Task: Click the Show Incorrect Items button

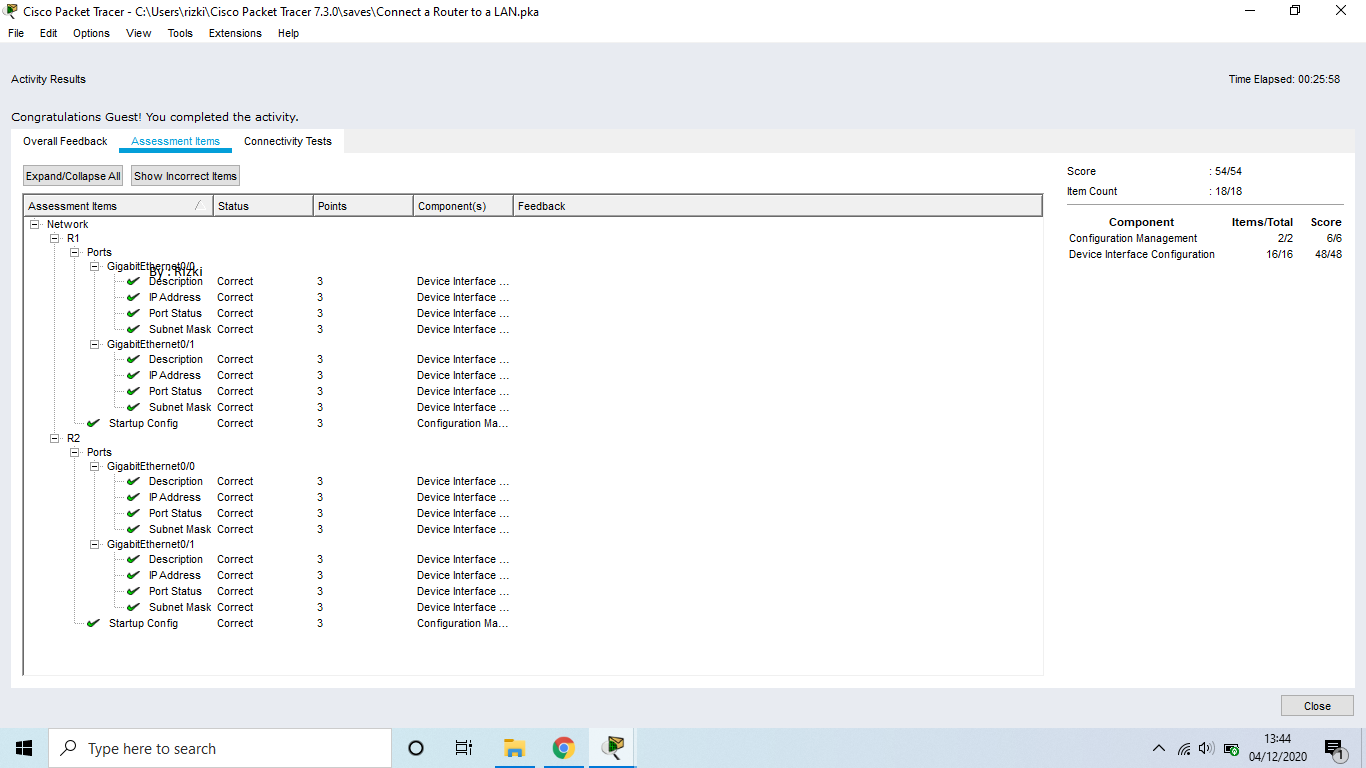Action: (185, 176)
